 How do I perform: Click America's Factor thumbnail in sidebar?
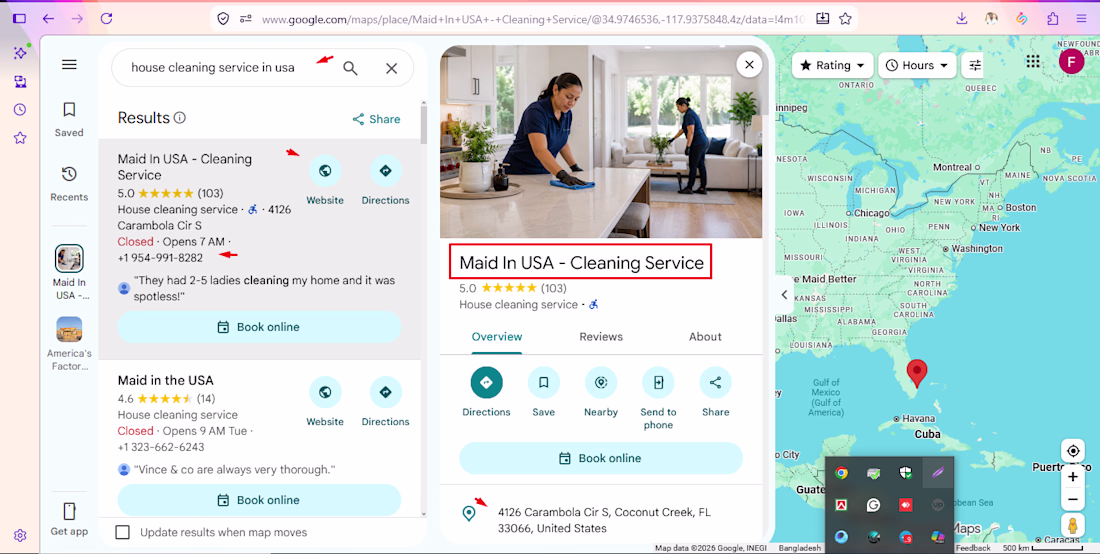69,329
